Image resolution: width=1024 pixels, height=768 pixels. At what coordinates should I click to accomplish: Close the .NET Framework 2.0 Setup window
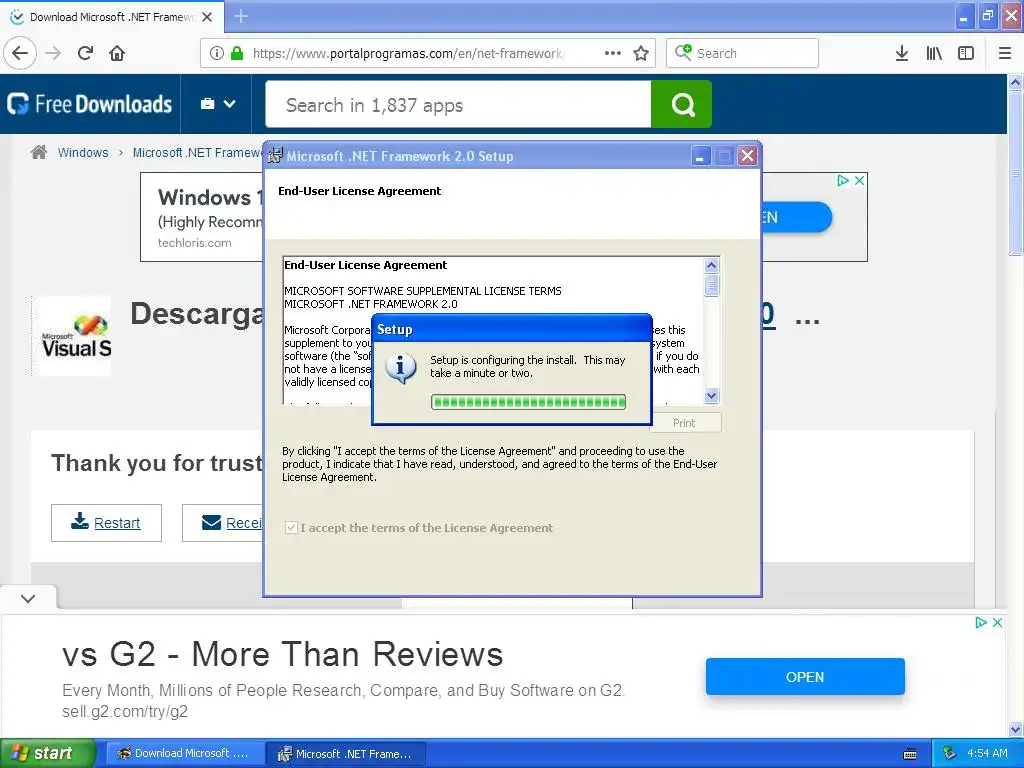pos(747,156)
